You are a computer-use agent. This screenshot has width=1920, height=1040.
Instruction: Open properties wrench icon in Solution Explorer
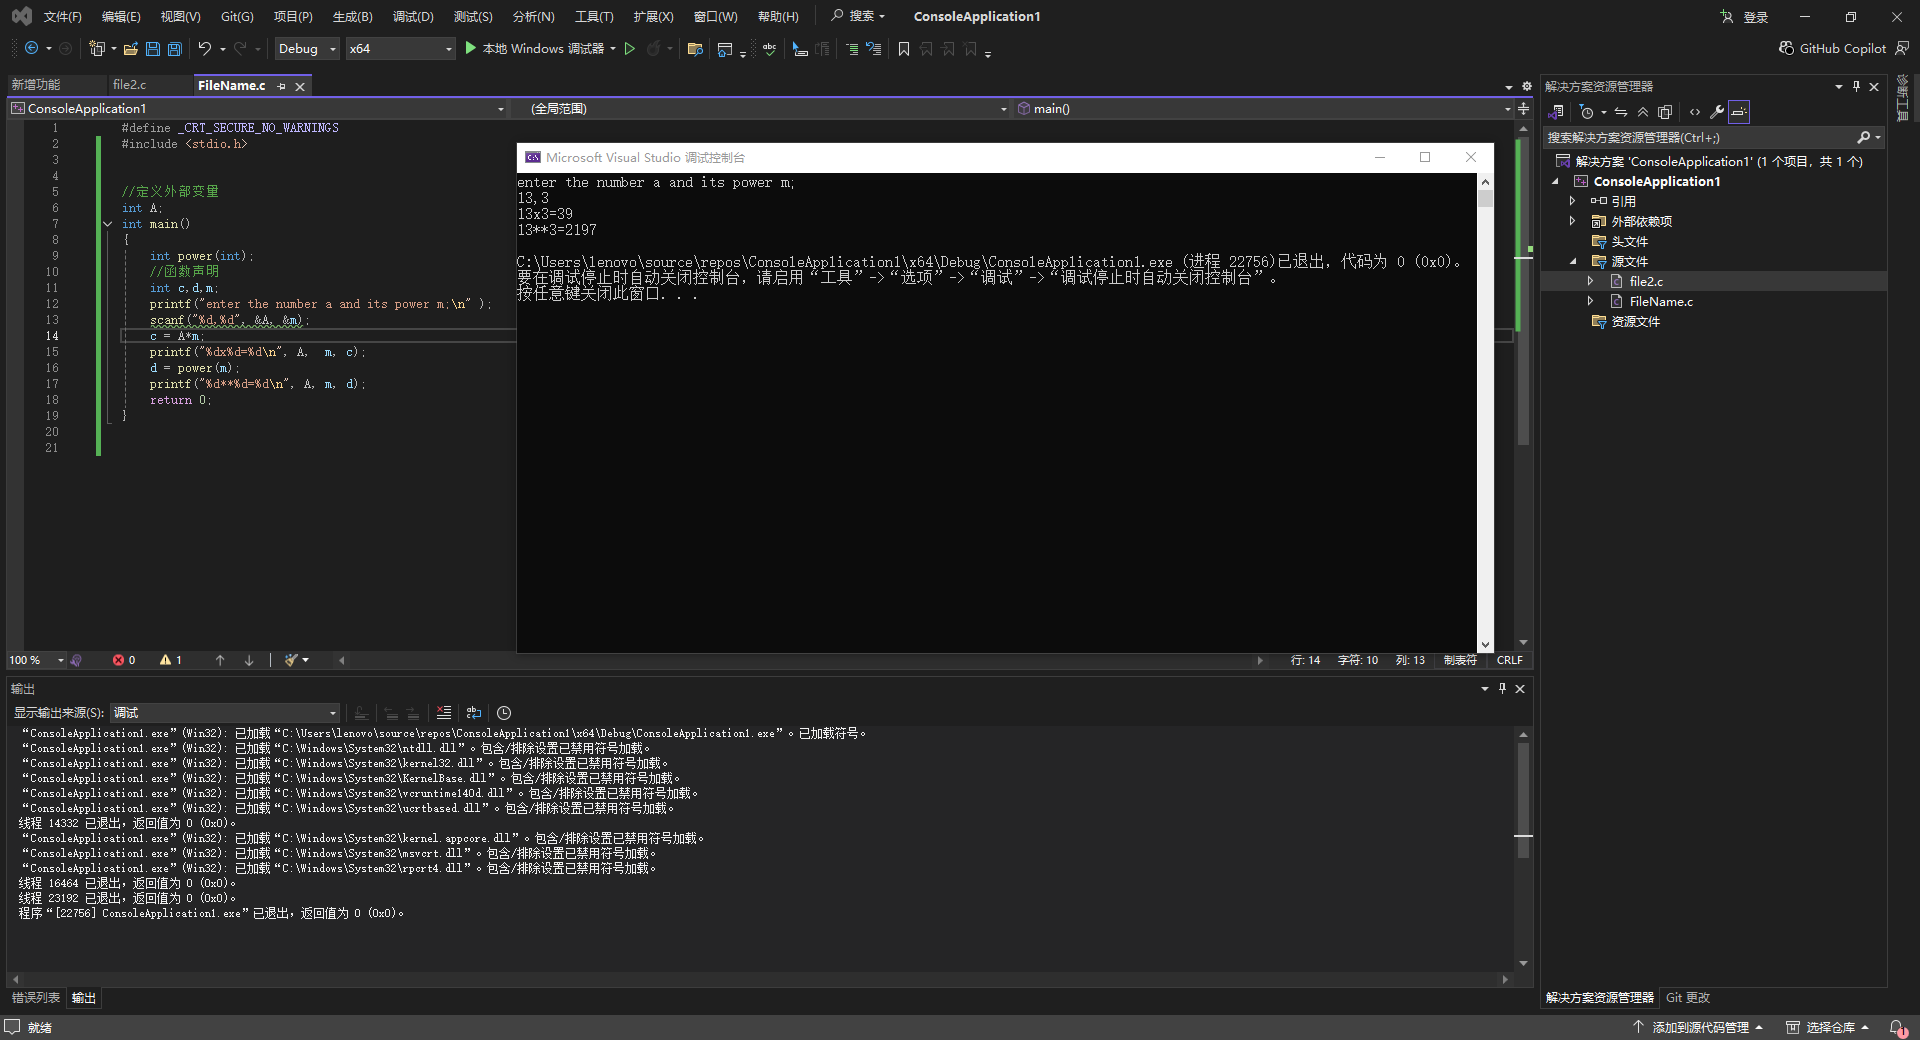click(1717, 112)
